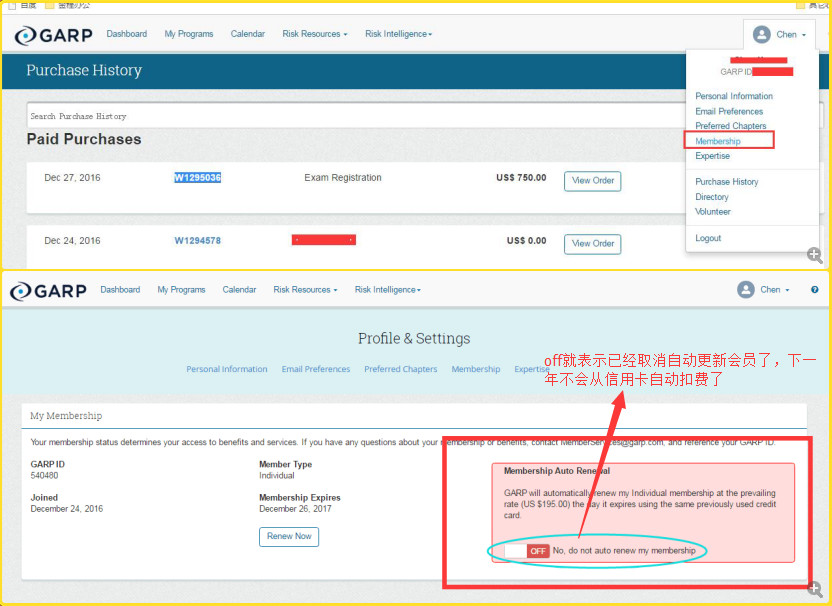Switch to the Membership settings tab

pyautogui.click(x=476, y=369)
